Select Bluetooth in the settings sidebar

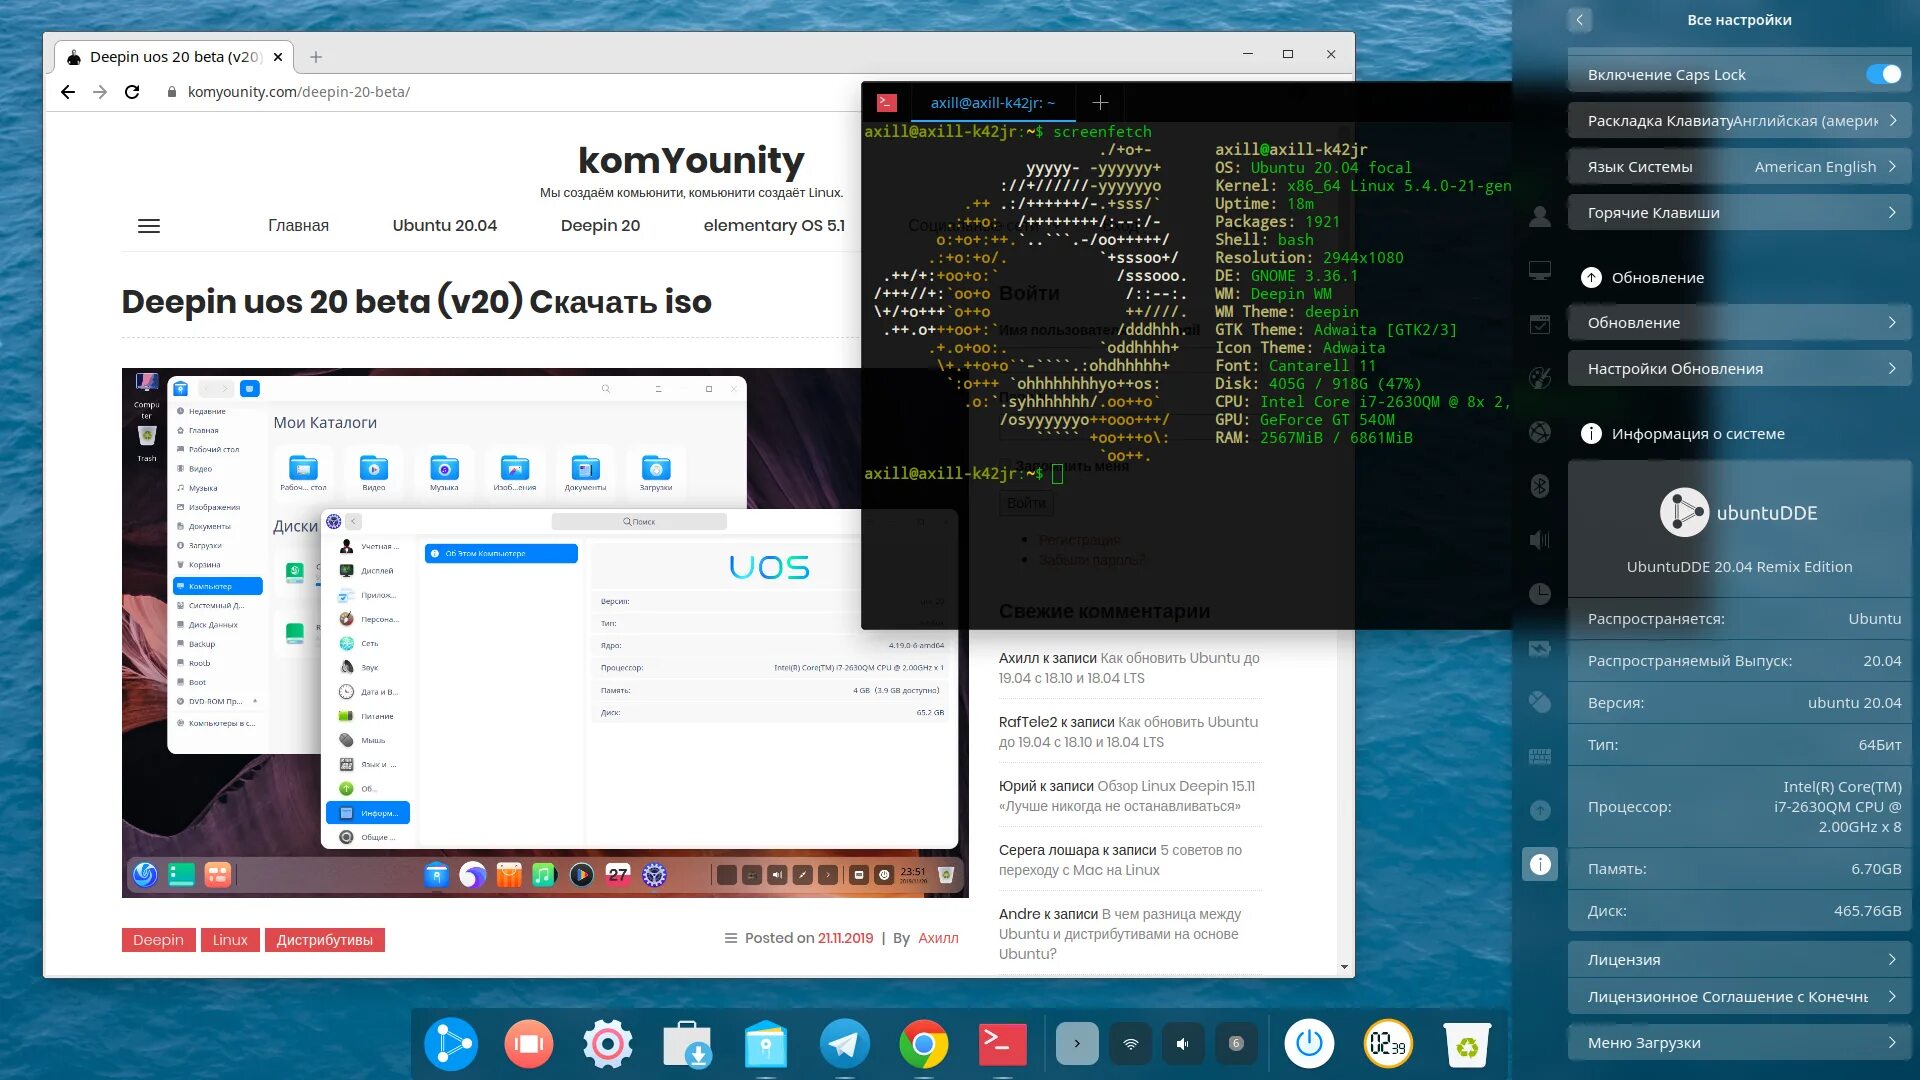(x=1540, y=486)
